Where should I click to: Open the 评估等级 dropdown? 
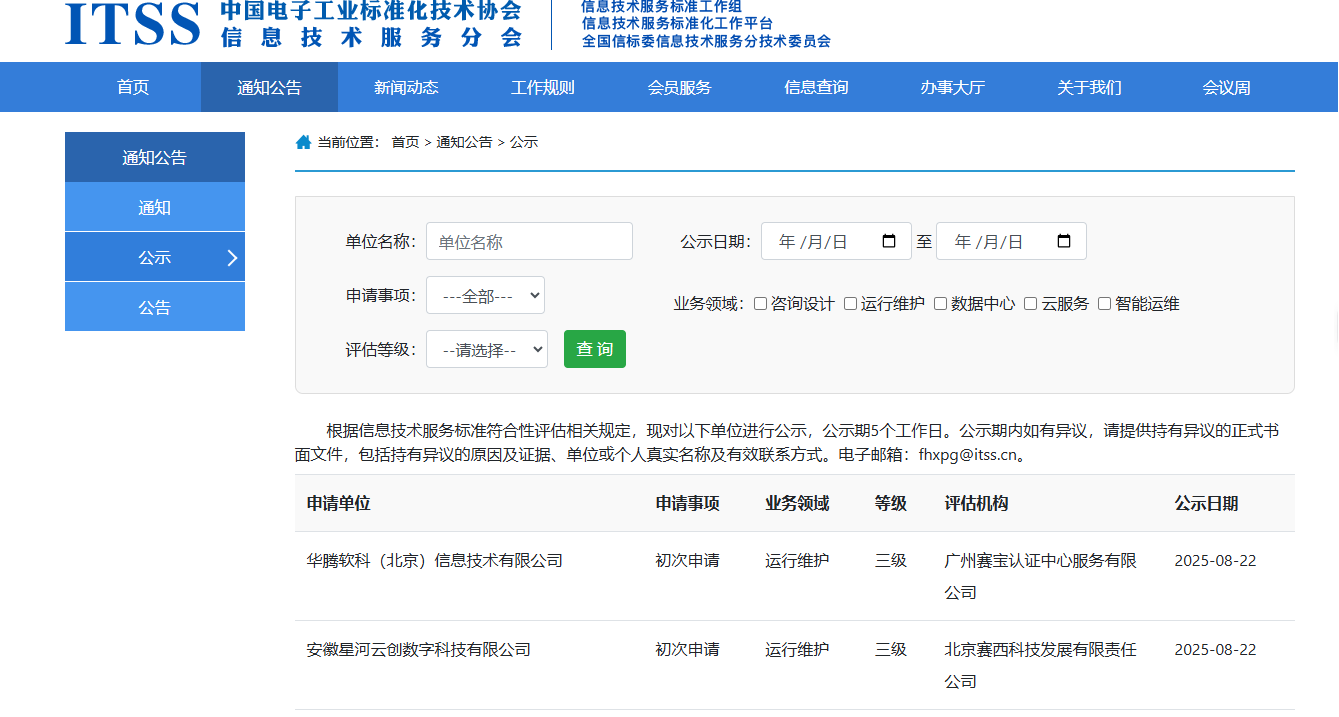pos(487,349)
